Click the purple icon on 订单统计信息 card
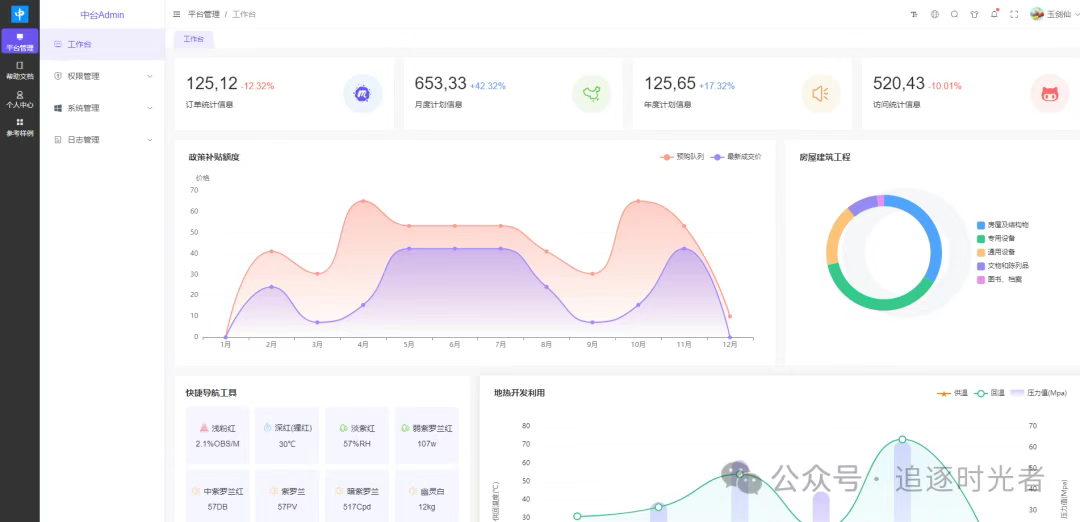The height and width of the screenshot is (522, 1080). point(362,94)
